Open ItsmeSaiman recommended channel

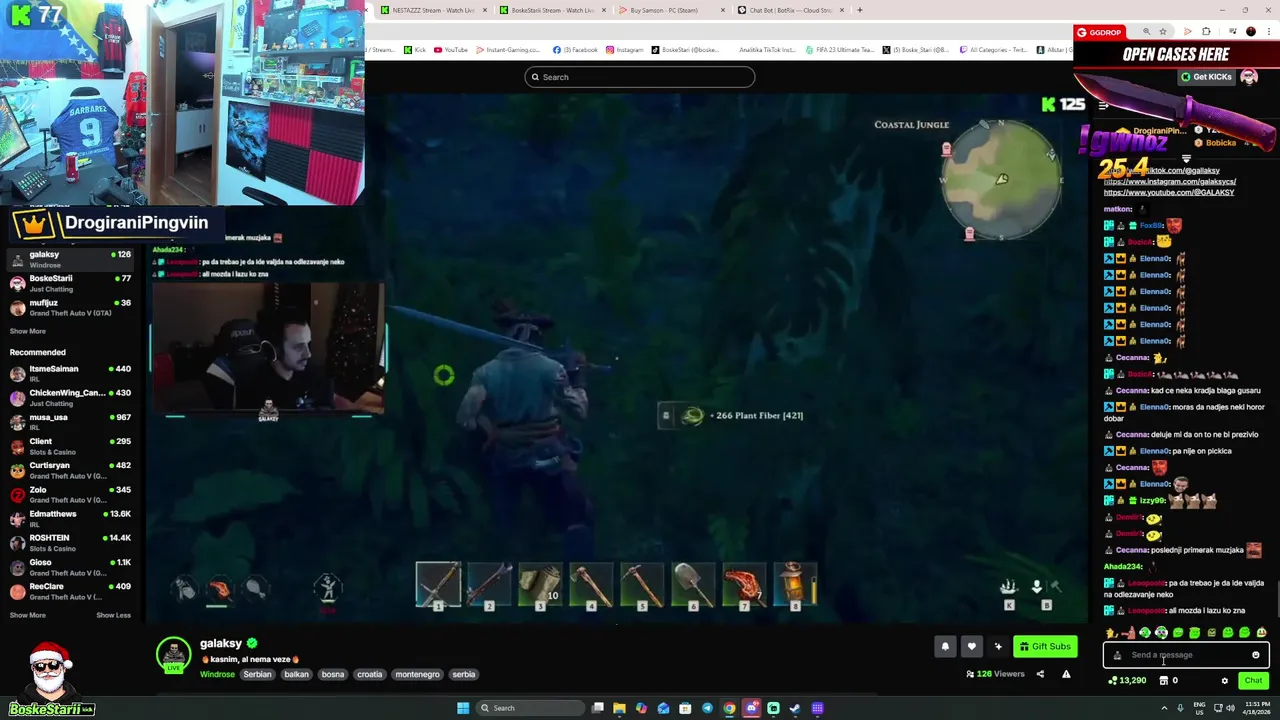click(x=70, y=373)
